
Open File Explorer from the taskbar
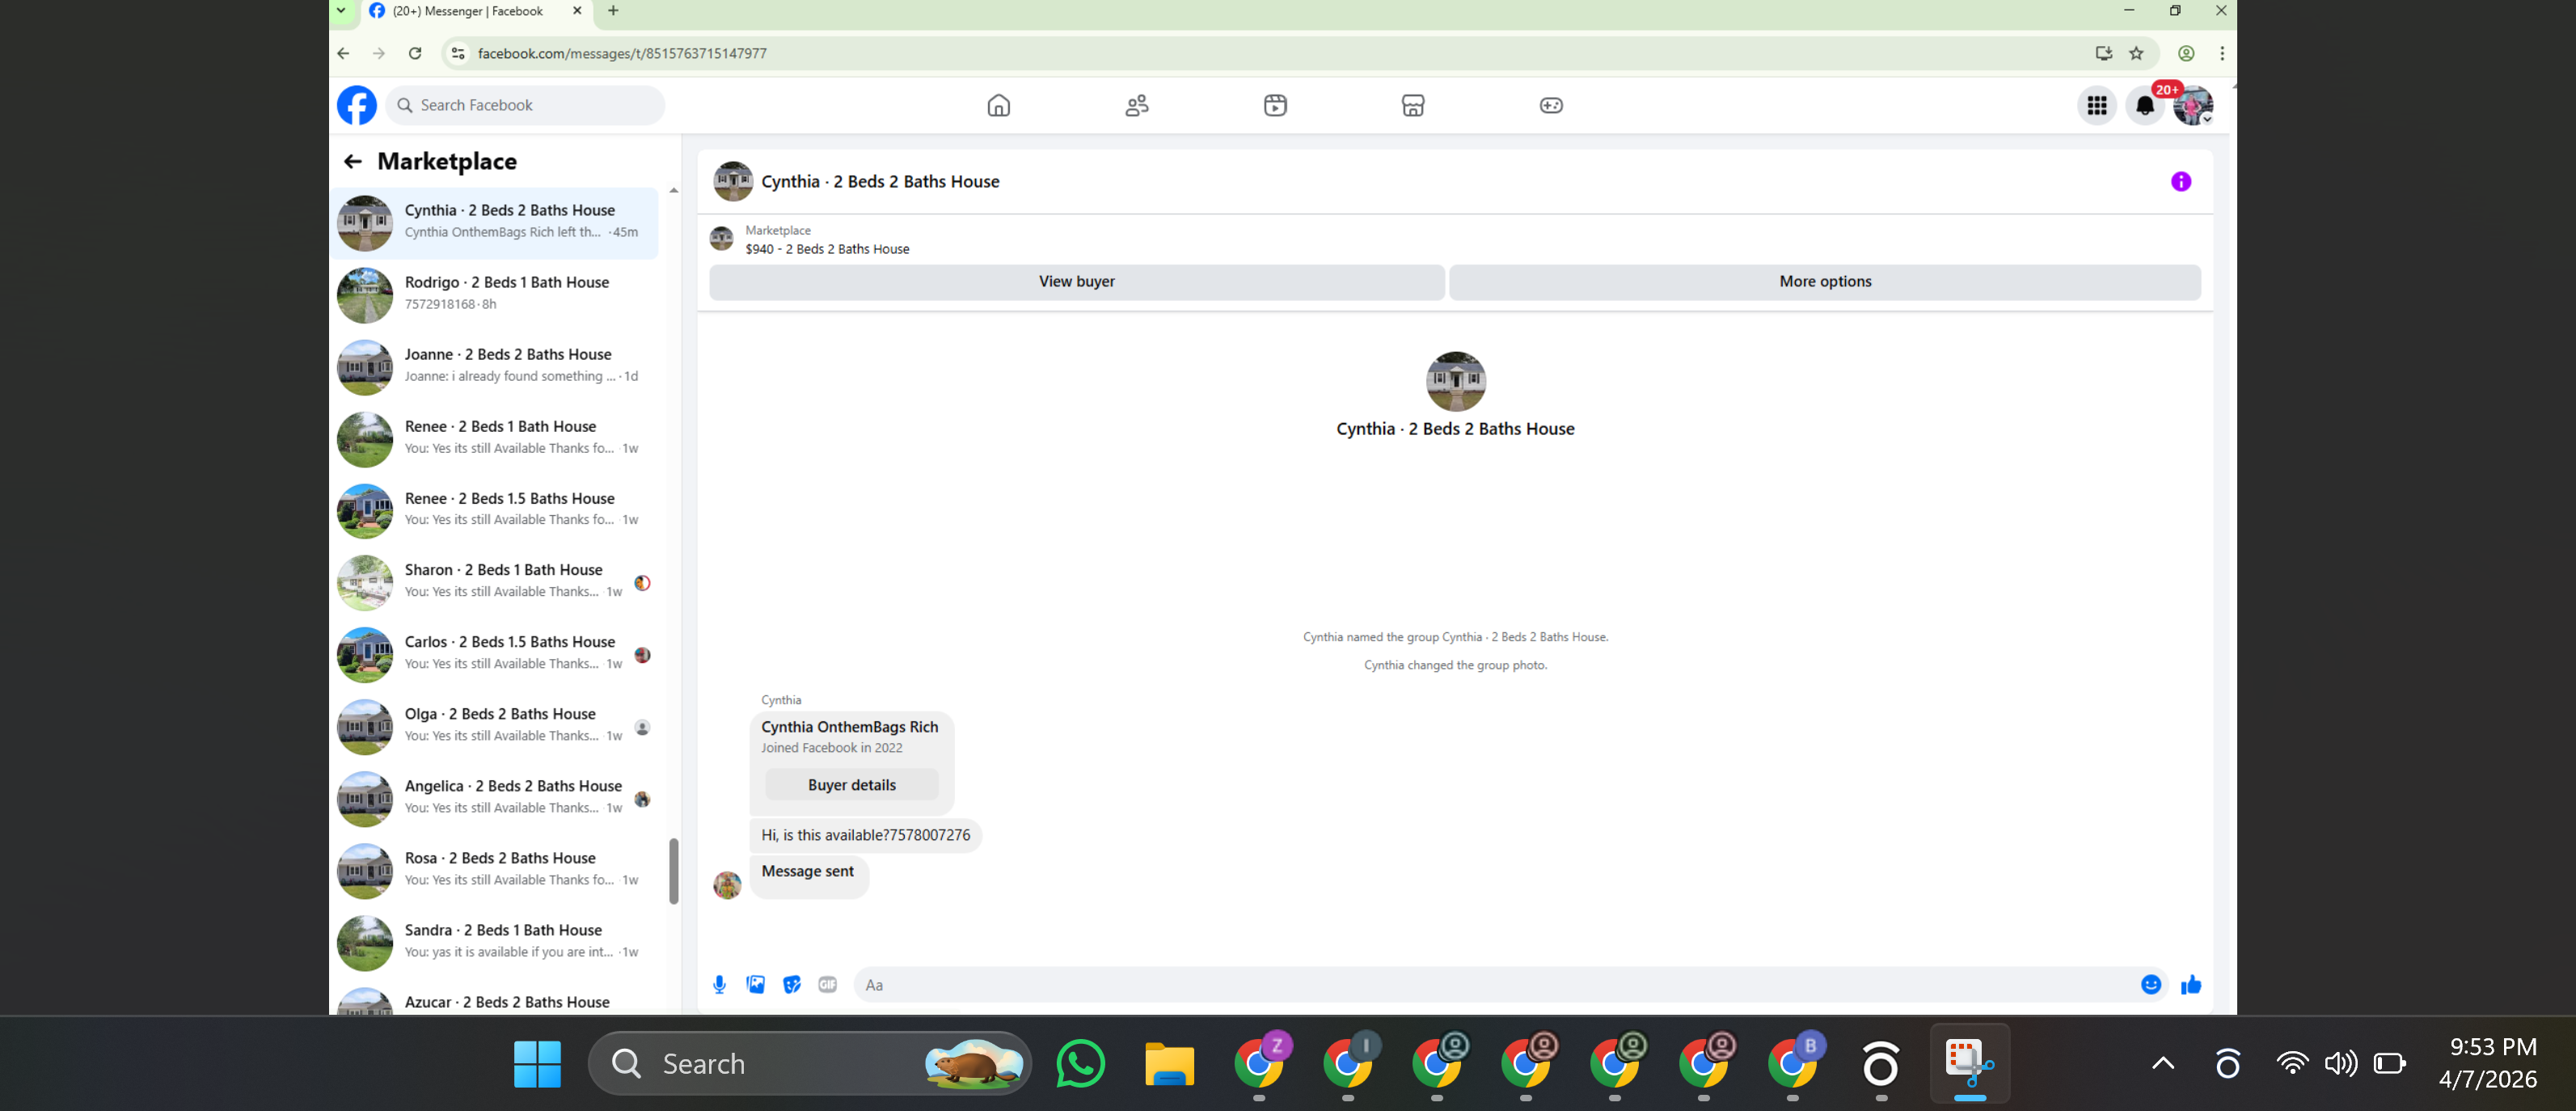(1169, 1064)
